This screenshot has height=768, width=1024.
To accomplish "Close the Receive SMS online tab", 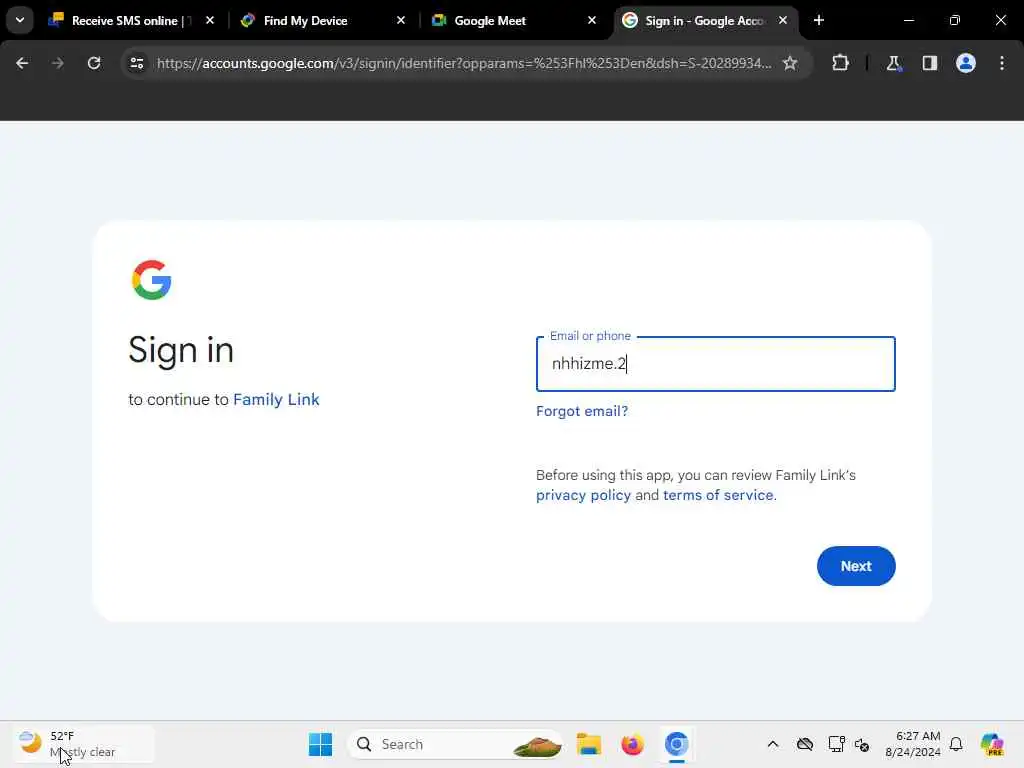I will point(210,20).
